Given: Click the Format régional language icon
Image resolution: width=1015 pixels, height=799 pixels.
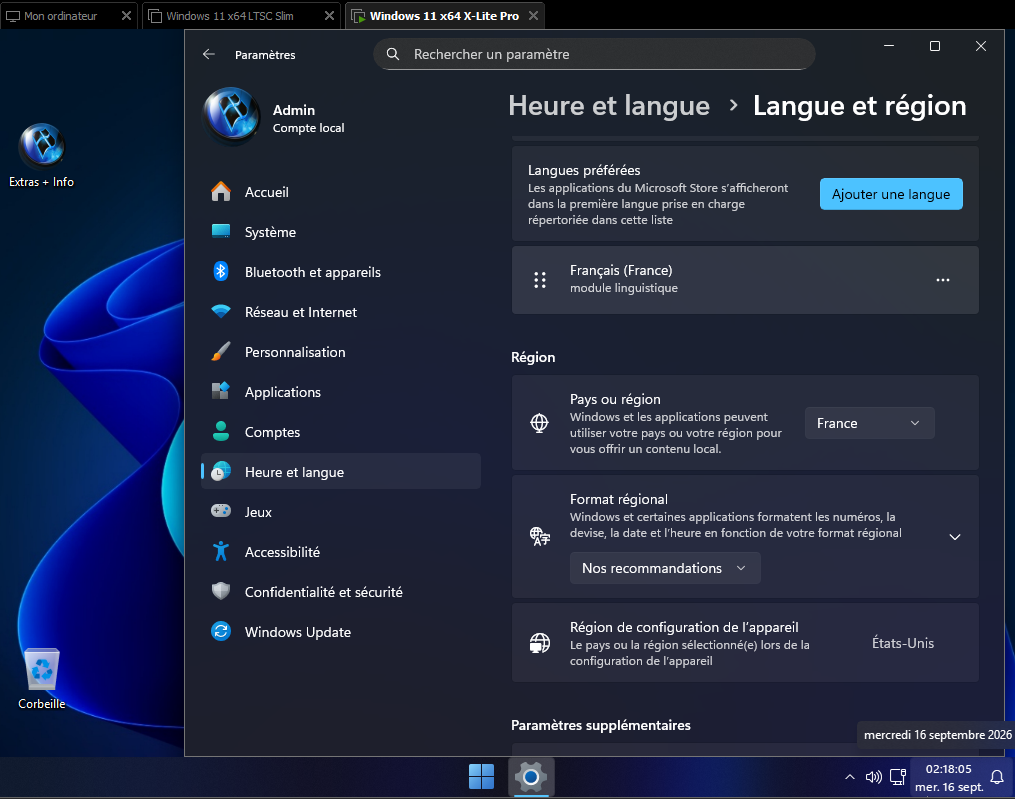Looking at the screenshot, I should [540, 536].
